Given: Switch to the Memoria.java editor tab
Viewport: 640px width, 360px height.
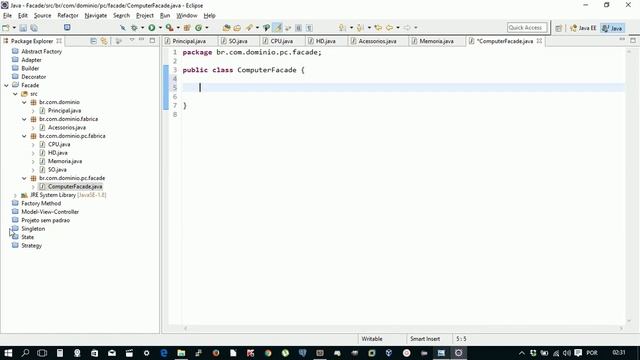Looking at the screenshot, I should click(x=436, y=41).
